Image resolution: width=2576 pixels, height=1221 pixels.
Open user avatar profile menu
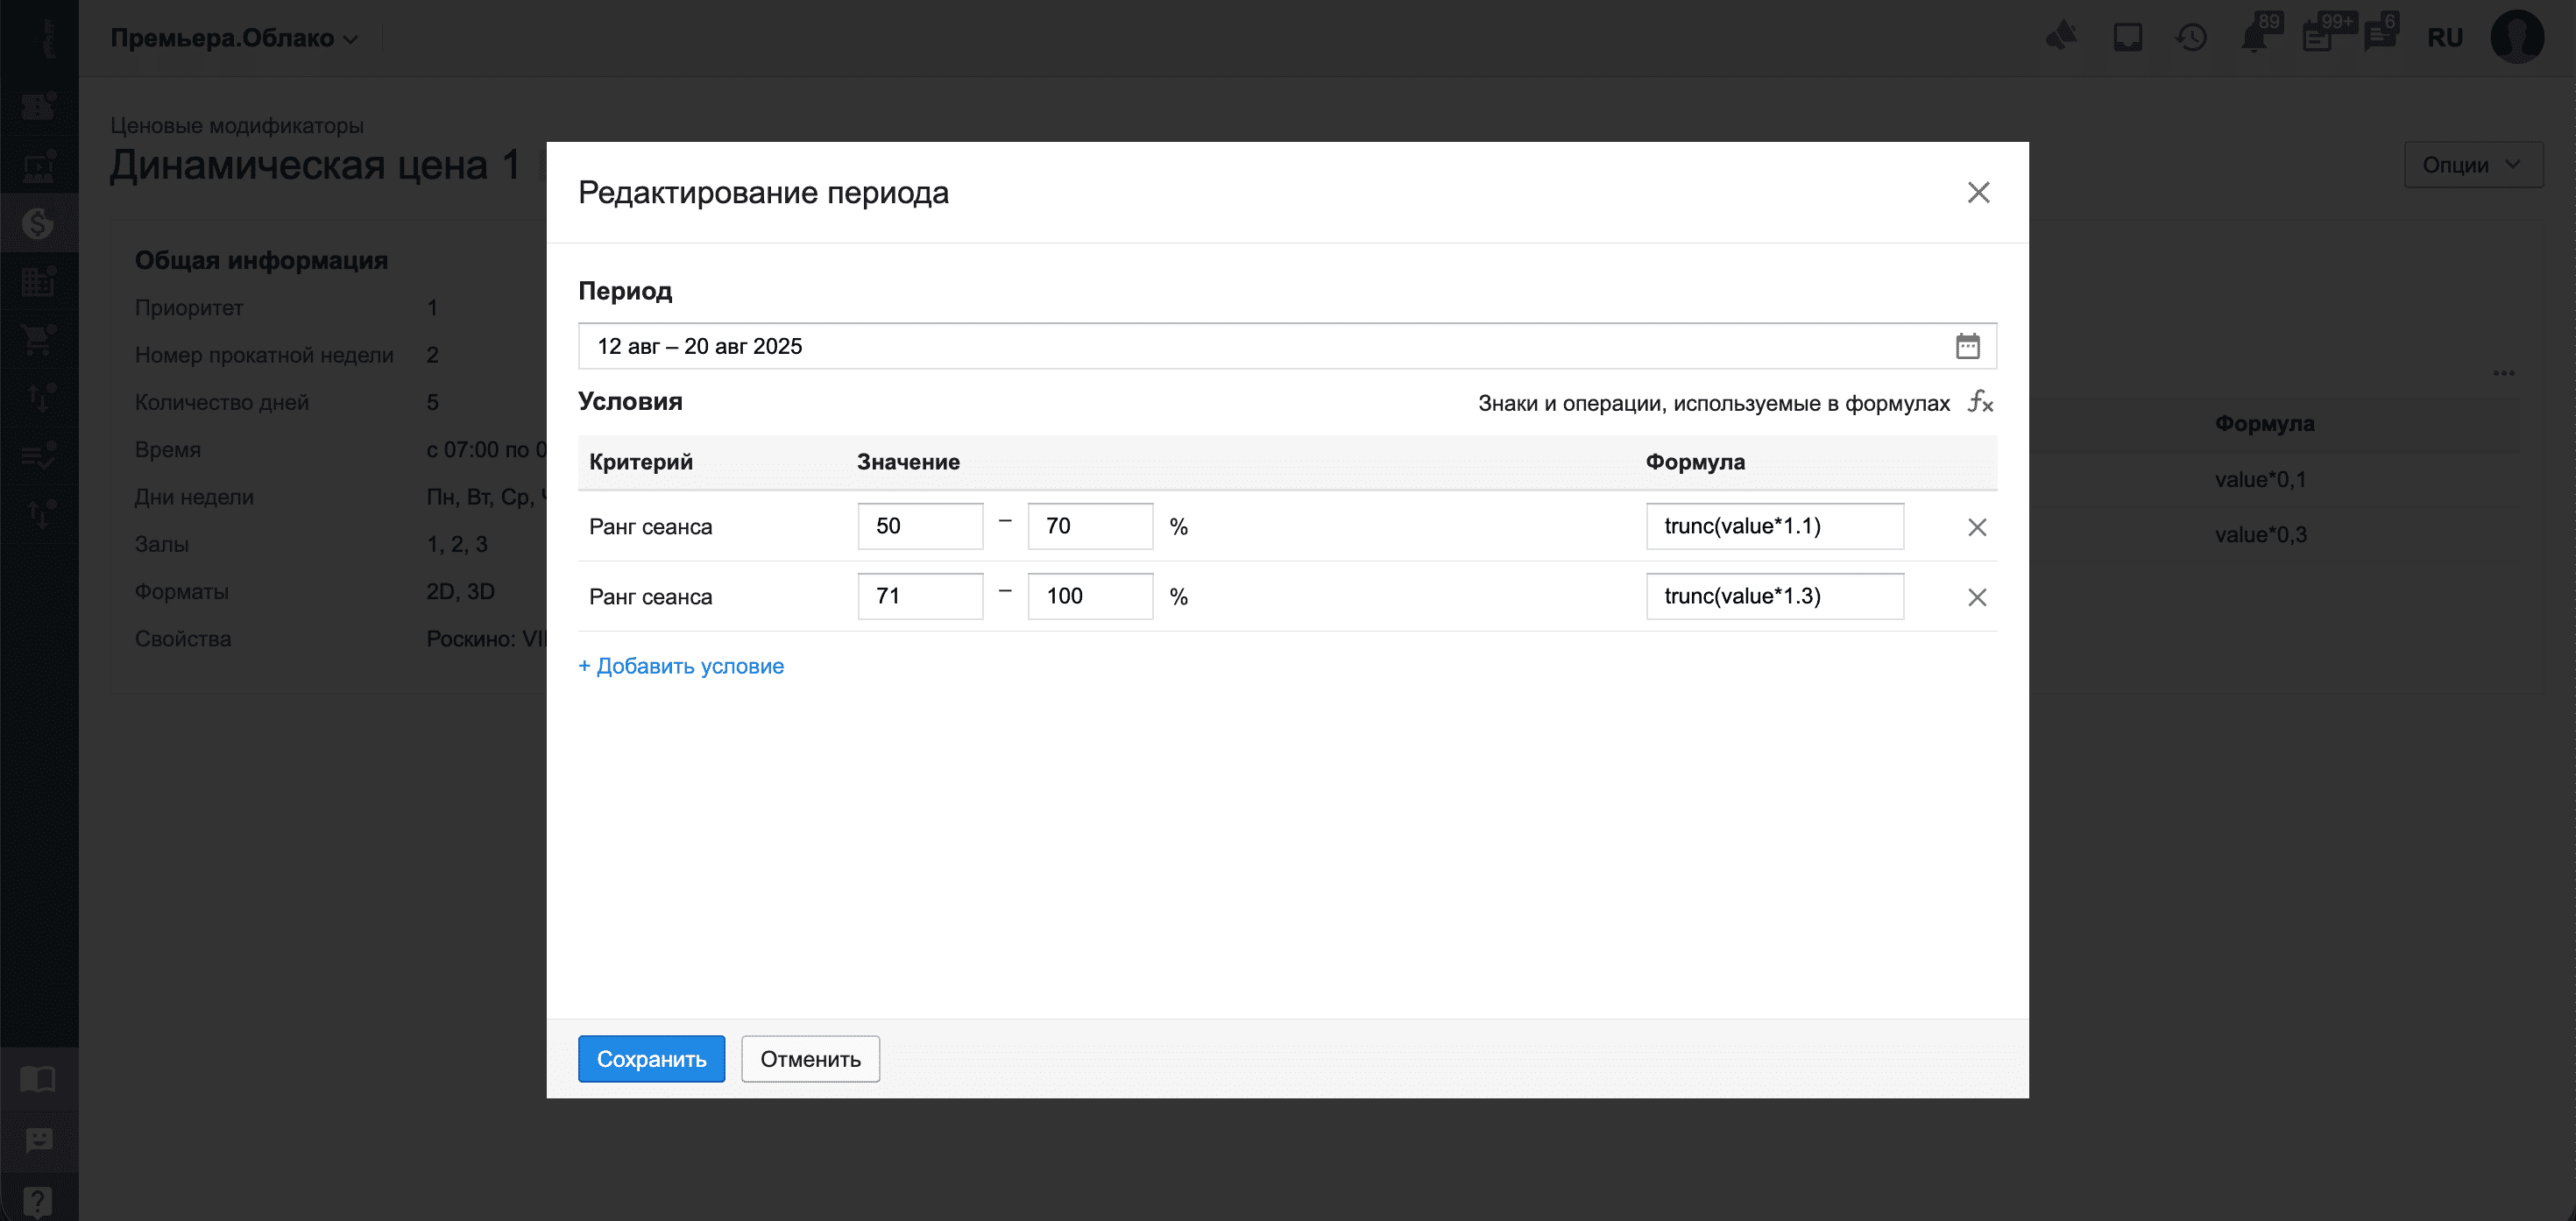pos(2517,38)
